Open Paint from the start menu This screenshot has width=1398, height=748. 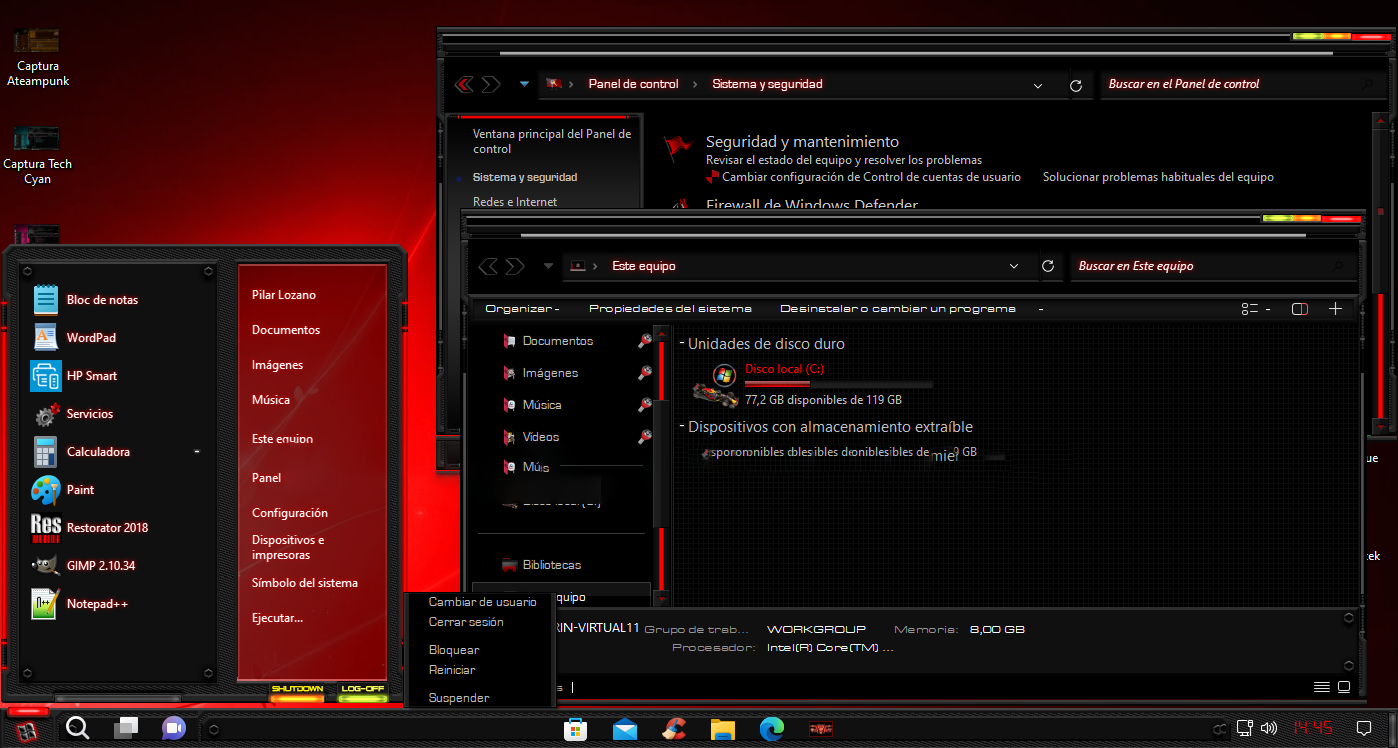(x=79, y=489)
